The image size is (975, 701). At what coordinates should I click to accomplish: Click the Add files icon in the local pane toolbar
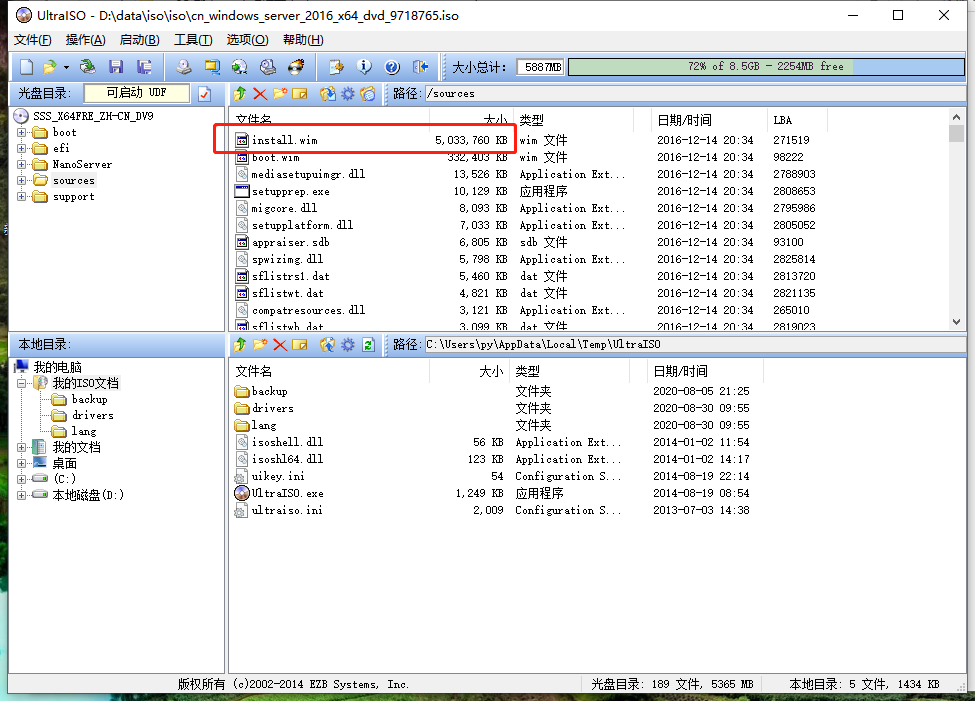click(328, 345)
